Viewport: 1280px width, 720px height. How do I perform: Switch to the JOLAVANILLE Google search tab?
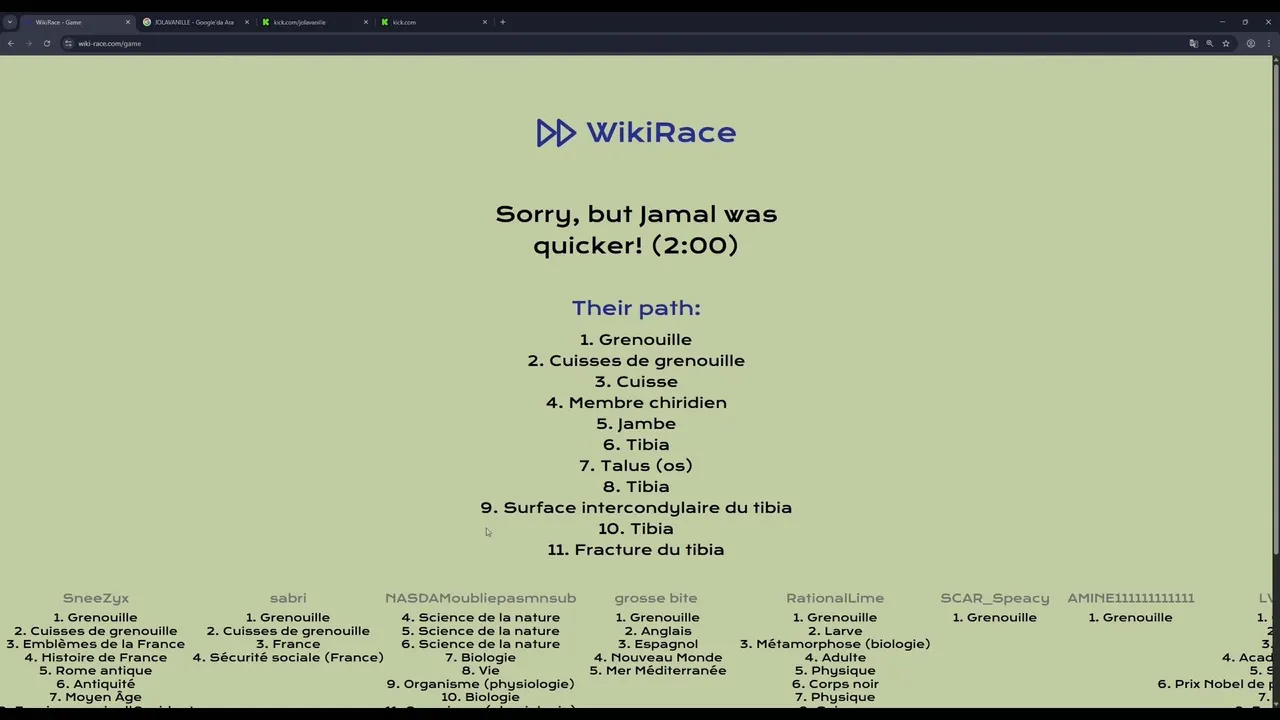195,22
